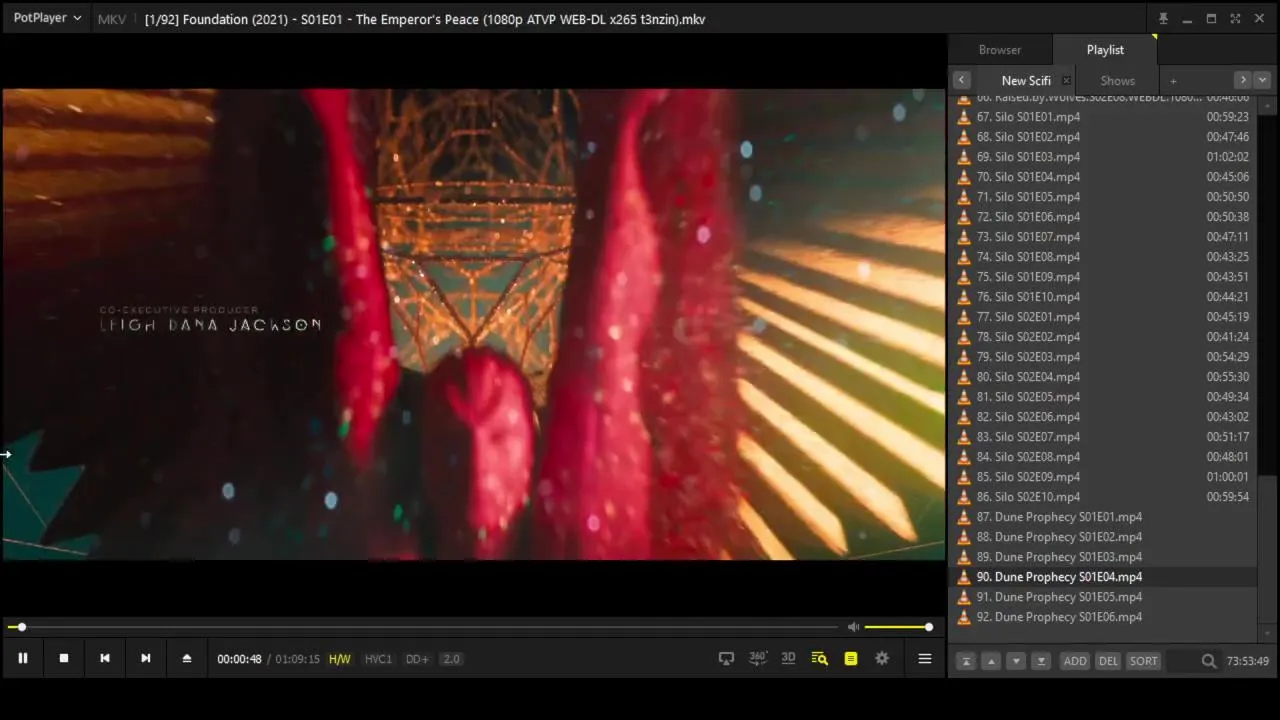Switch to the Browser tab
This screenshot has width=1280, height=720.
[1000, 50]
